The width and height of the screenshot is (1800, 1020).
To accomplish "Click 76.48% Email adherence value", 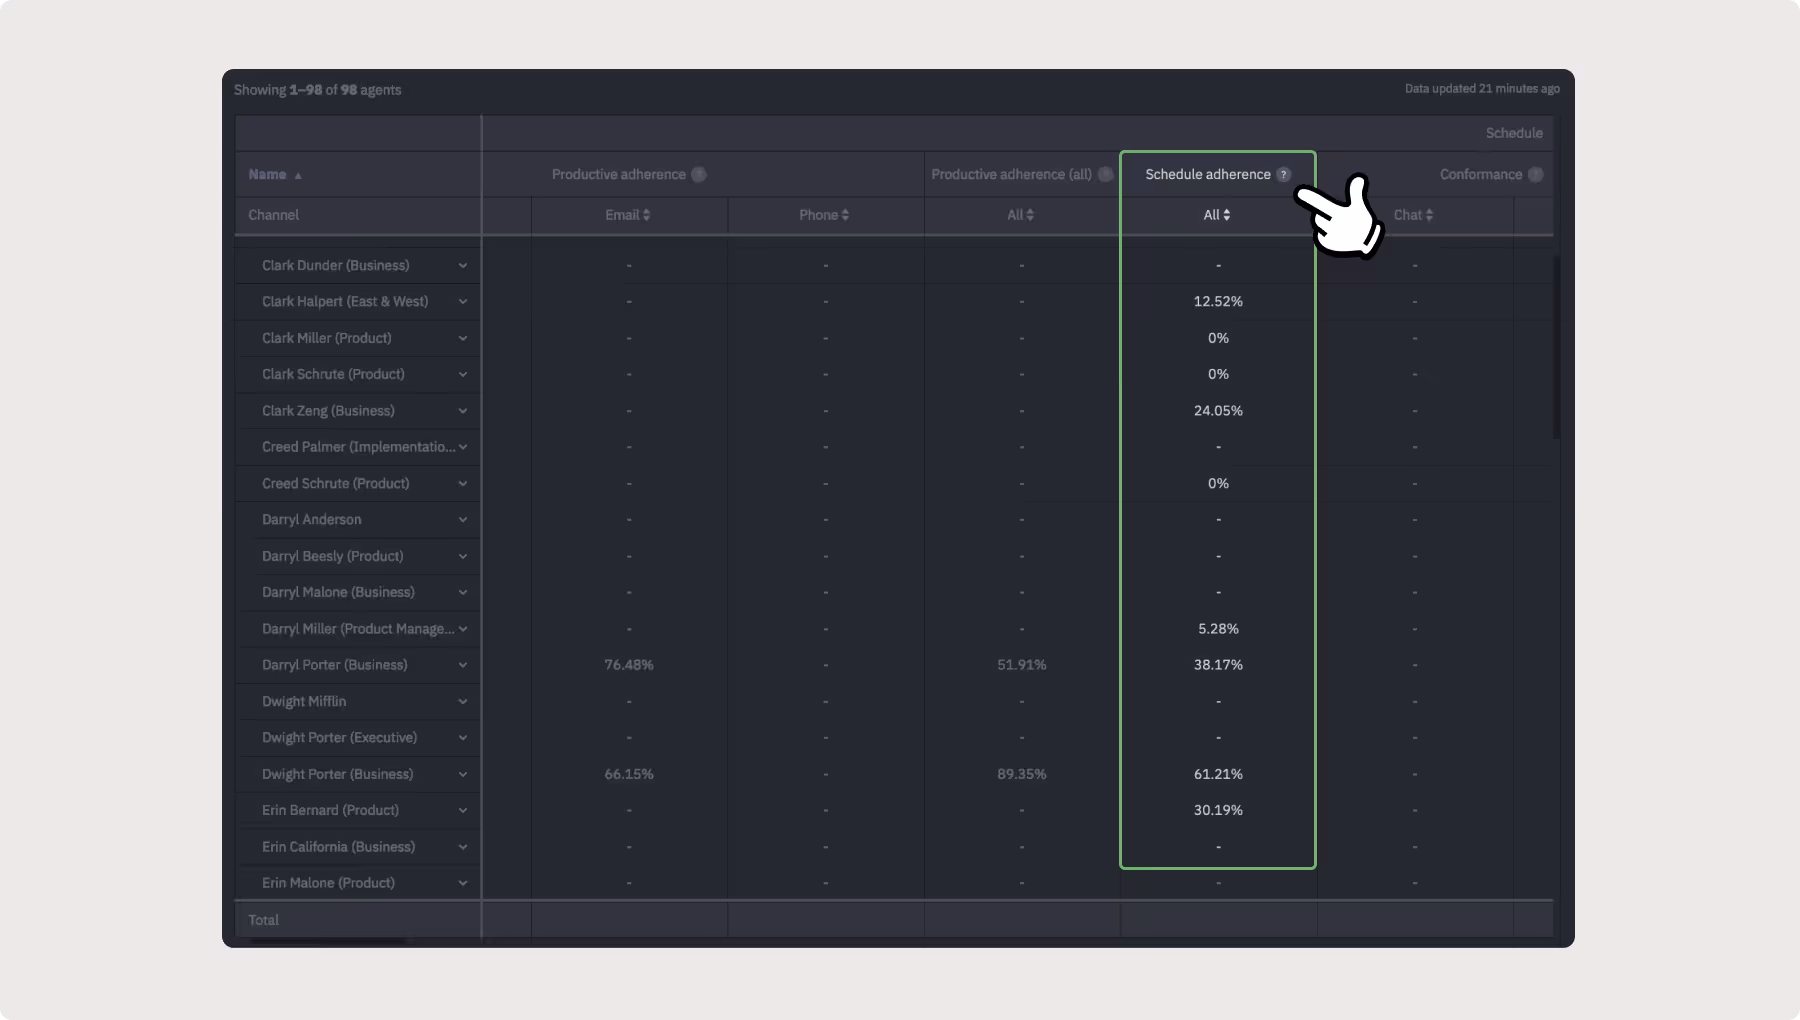I will (x=629, y=665).
